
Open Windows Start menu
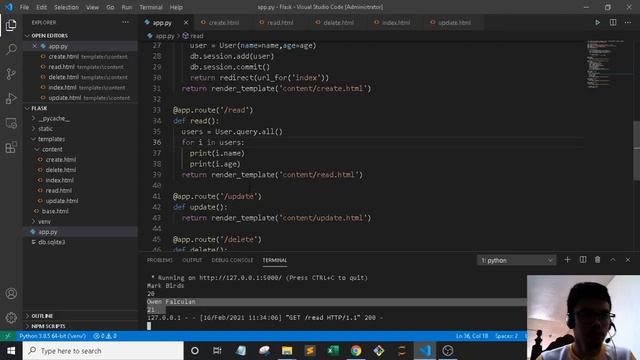click(11, 351)
